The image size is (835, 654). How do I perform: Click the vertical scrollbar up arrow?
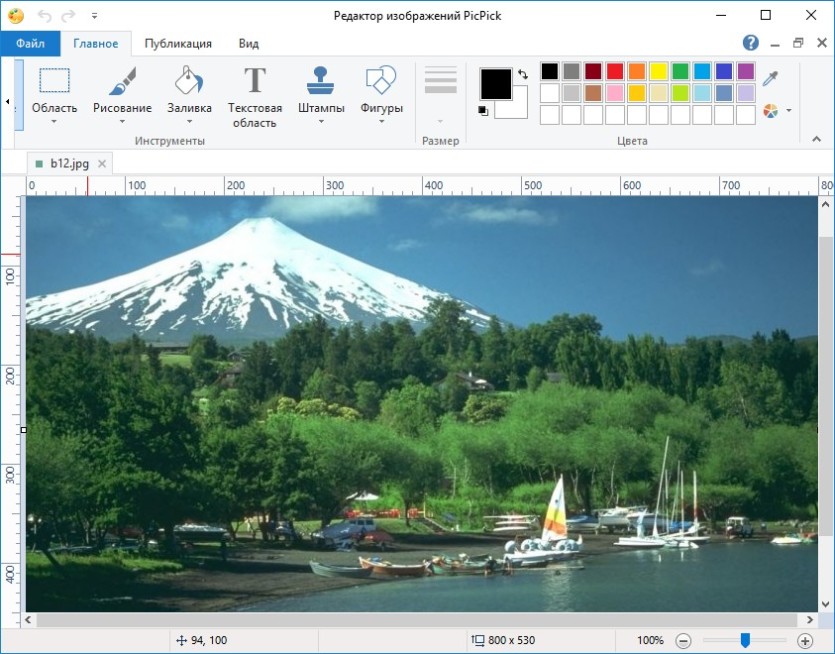coord(825,205)
